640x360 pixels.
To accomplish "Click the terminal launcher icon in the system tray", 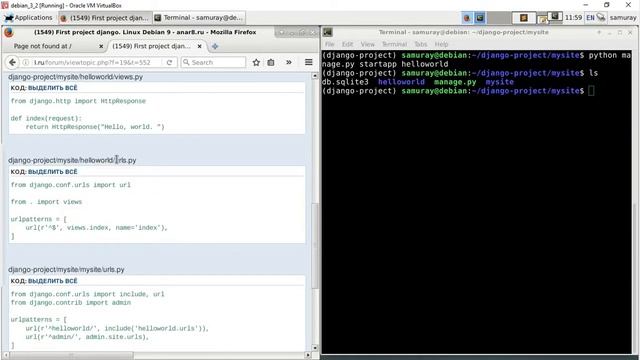I will (x=480, y=18).
